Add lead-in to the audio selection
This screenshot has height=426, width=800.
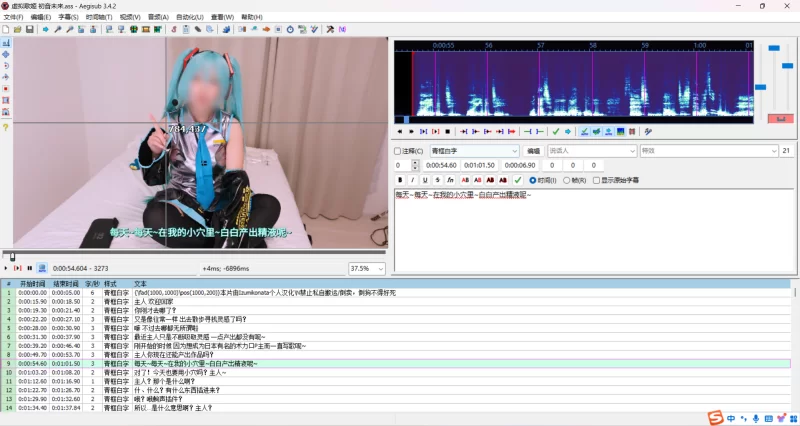[x=528, y=132]
